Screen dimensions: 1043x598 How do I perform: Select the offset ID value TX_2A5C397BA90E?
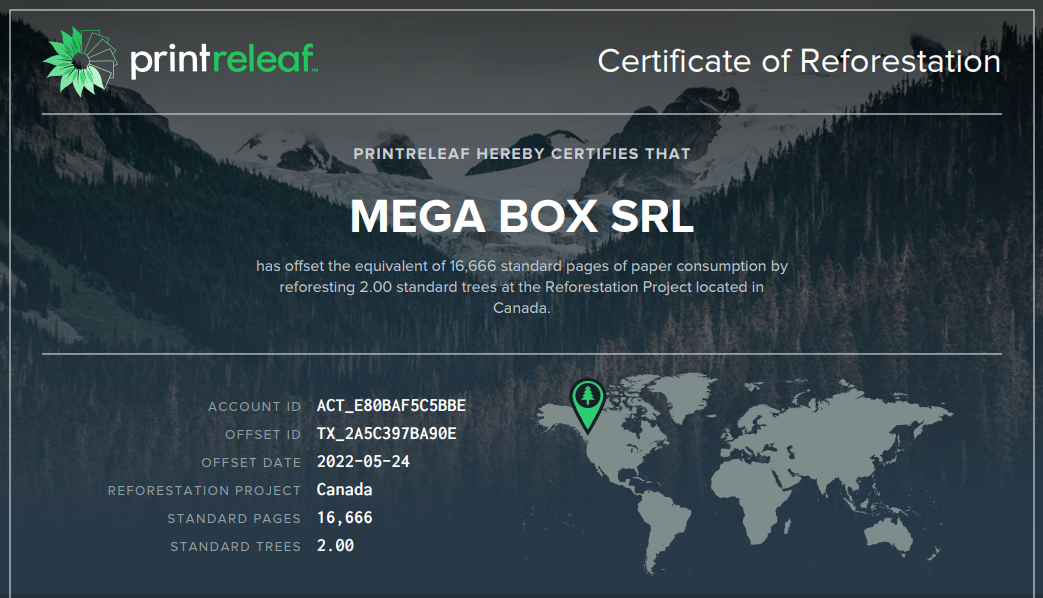pos(386,434)
